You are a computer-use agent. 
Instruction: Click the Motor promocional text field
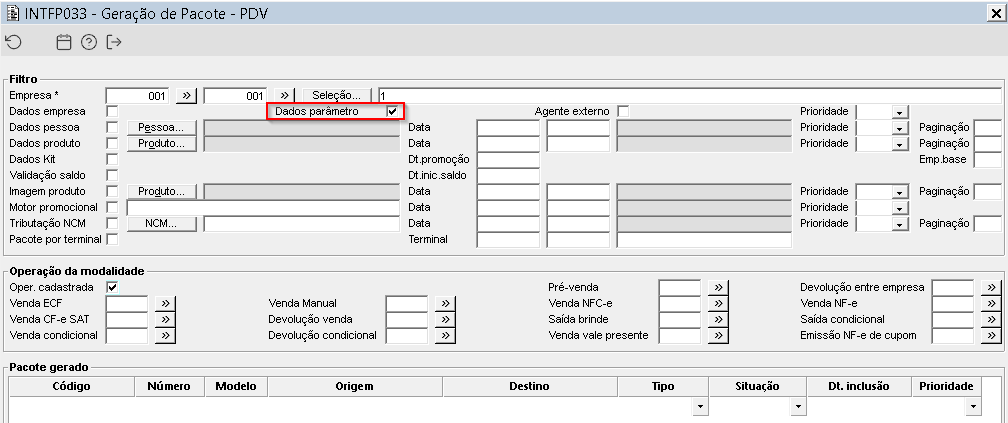[x=263, y=208]
